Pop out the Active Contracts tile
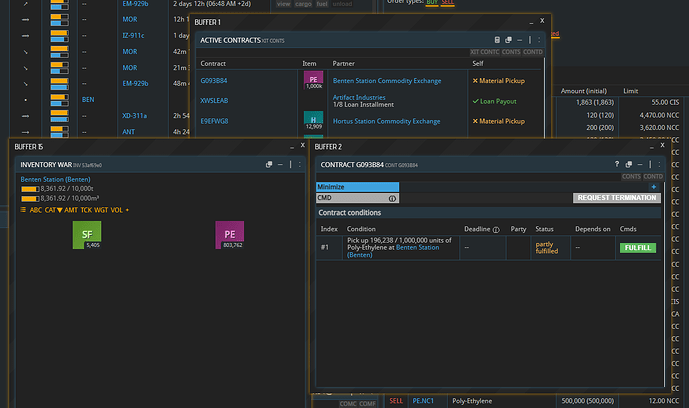Screen dimensions: 689x408 point(508,40)
